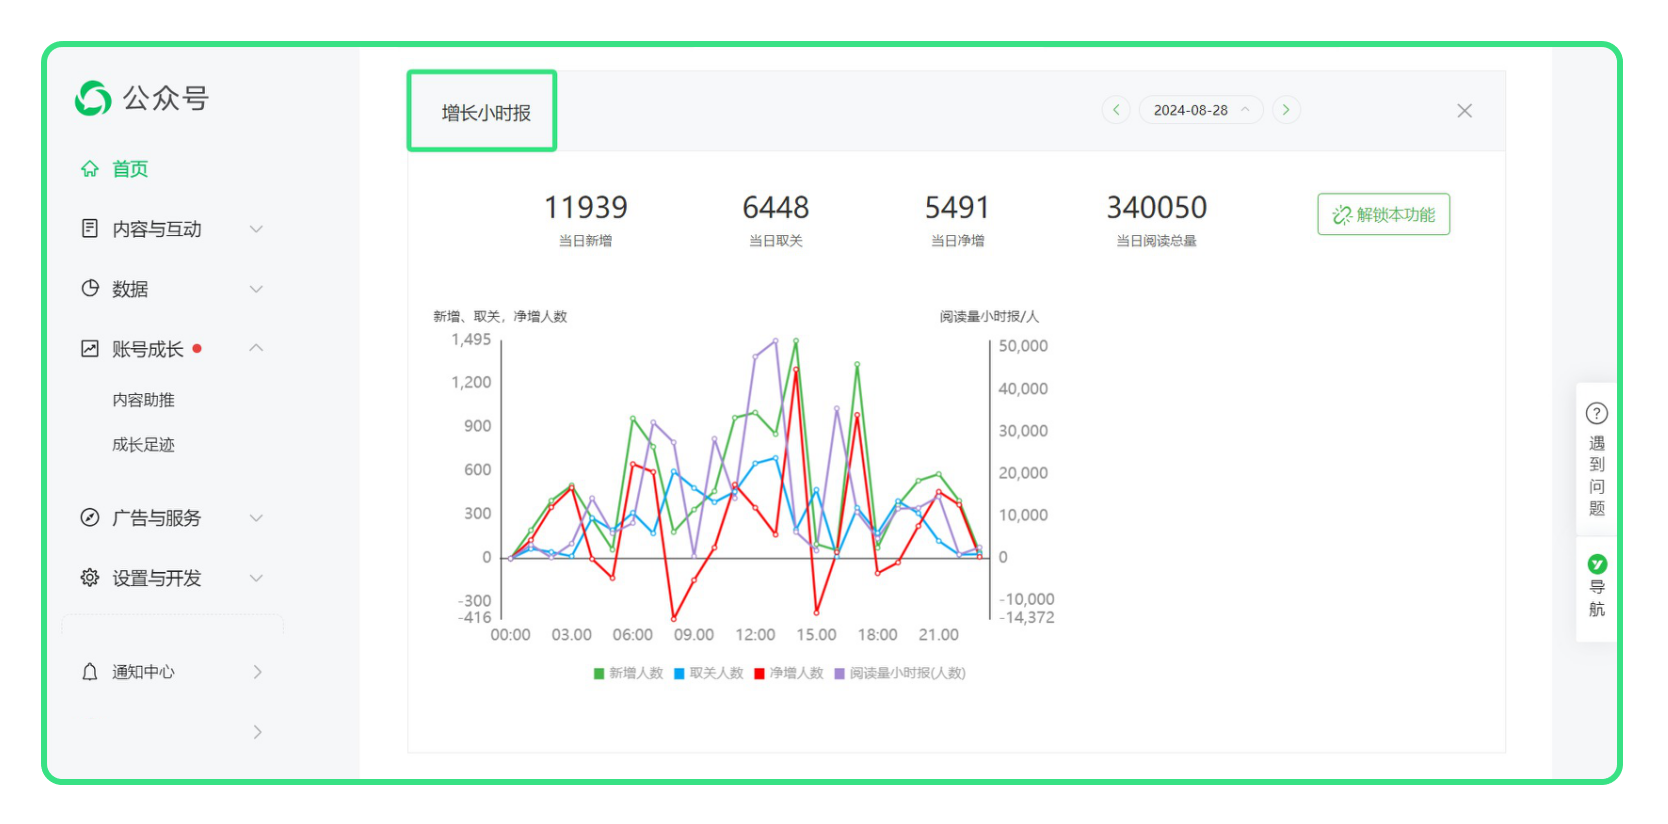The image size is (1668, 824).
Task: Open the 首页 menu item
Action: click(130, 169)
